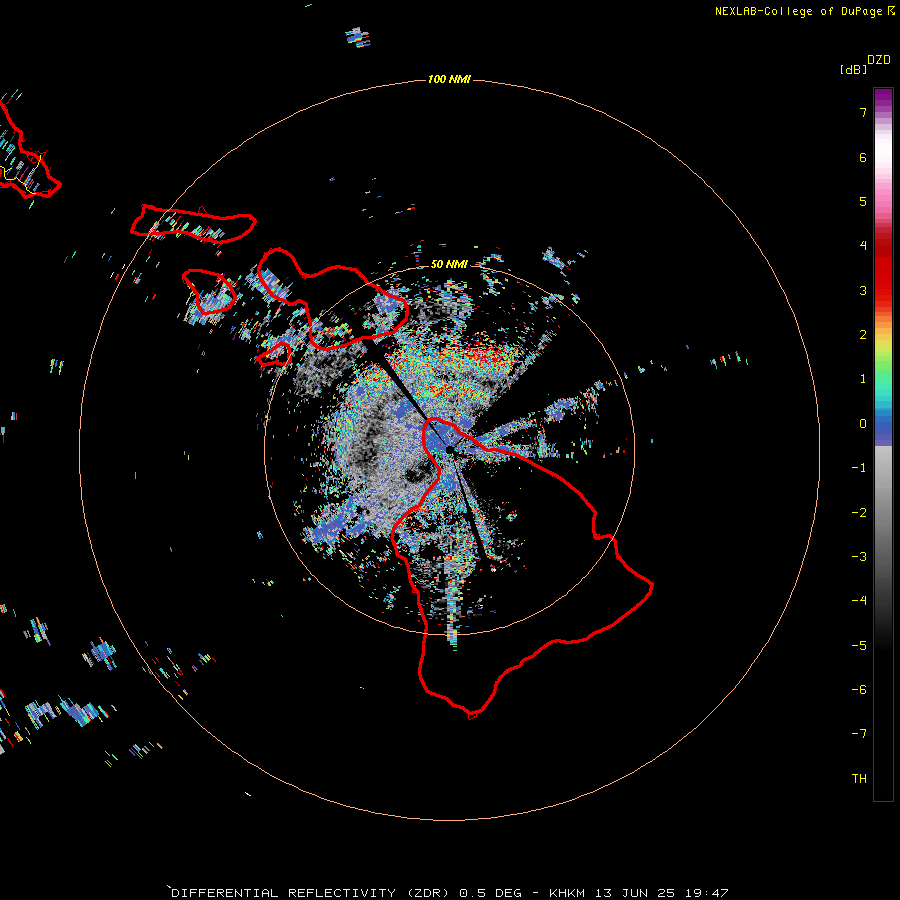Image resolution: width=900 pixels, height=900 pixels.
Task: Select the -1 dB scale tick label
Action: coord(859,468)
